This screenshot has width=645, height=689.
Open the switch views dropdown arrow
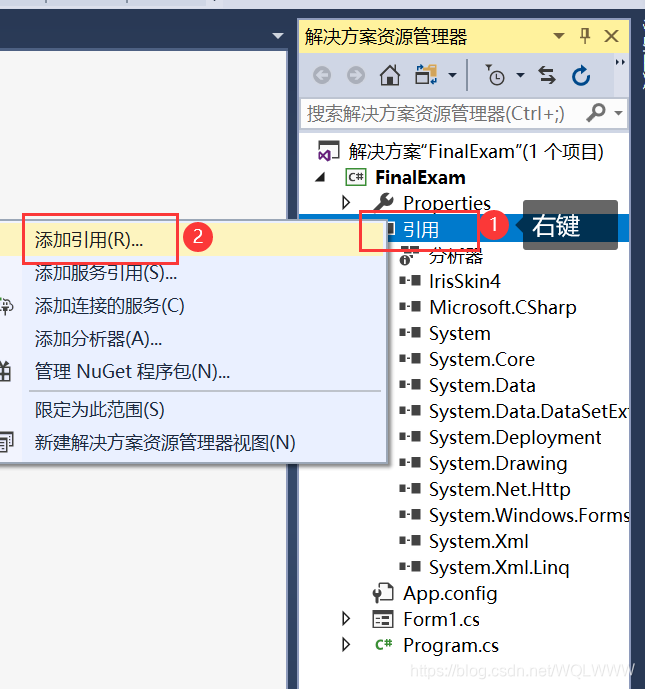coord(452,75)
